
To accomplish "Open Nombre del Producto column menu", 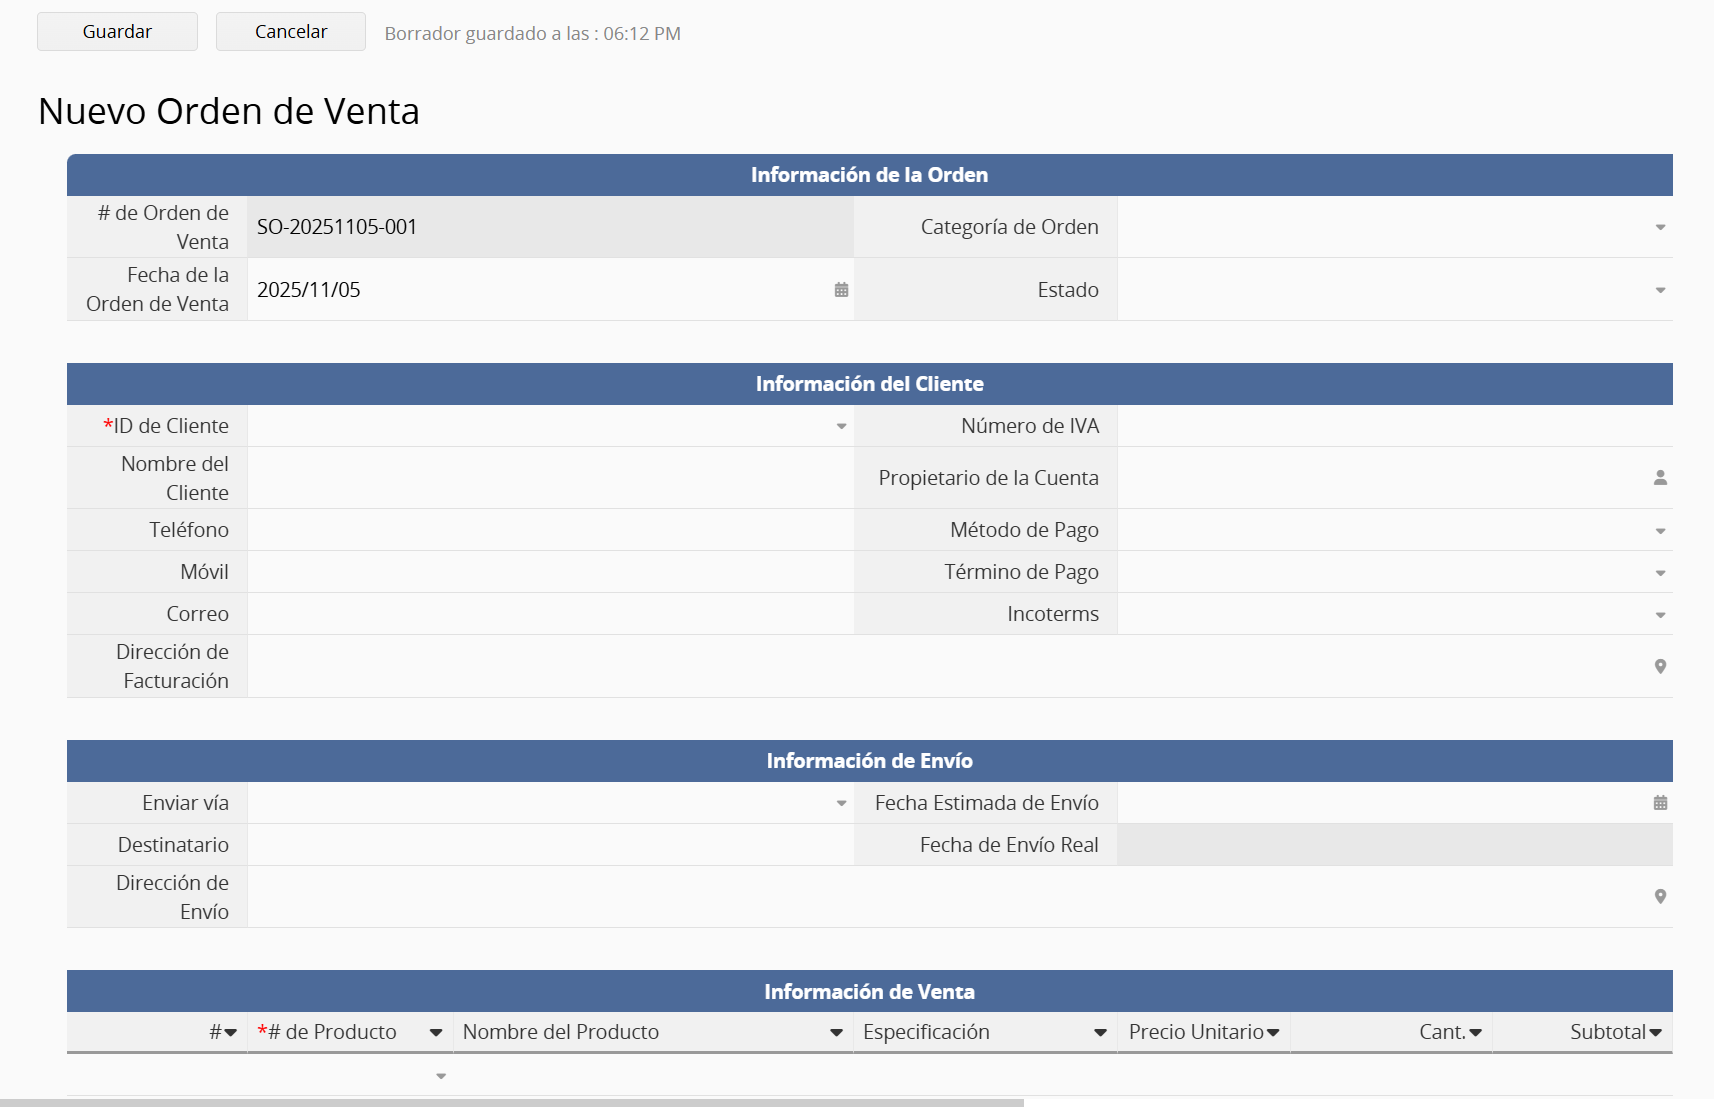I will (x=836, y=1033).
